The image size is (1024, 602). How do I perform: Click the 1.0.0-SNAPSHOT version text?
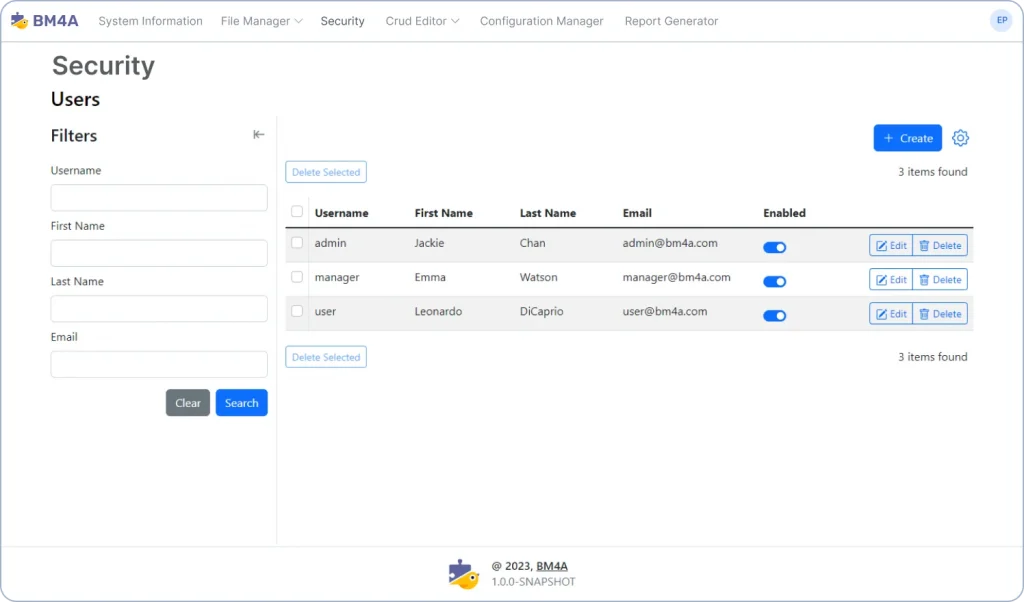[x=534, y=582]
